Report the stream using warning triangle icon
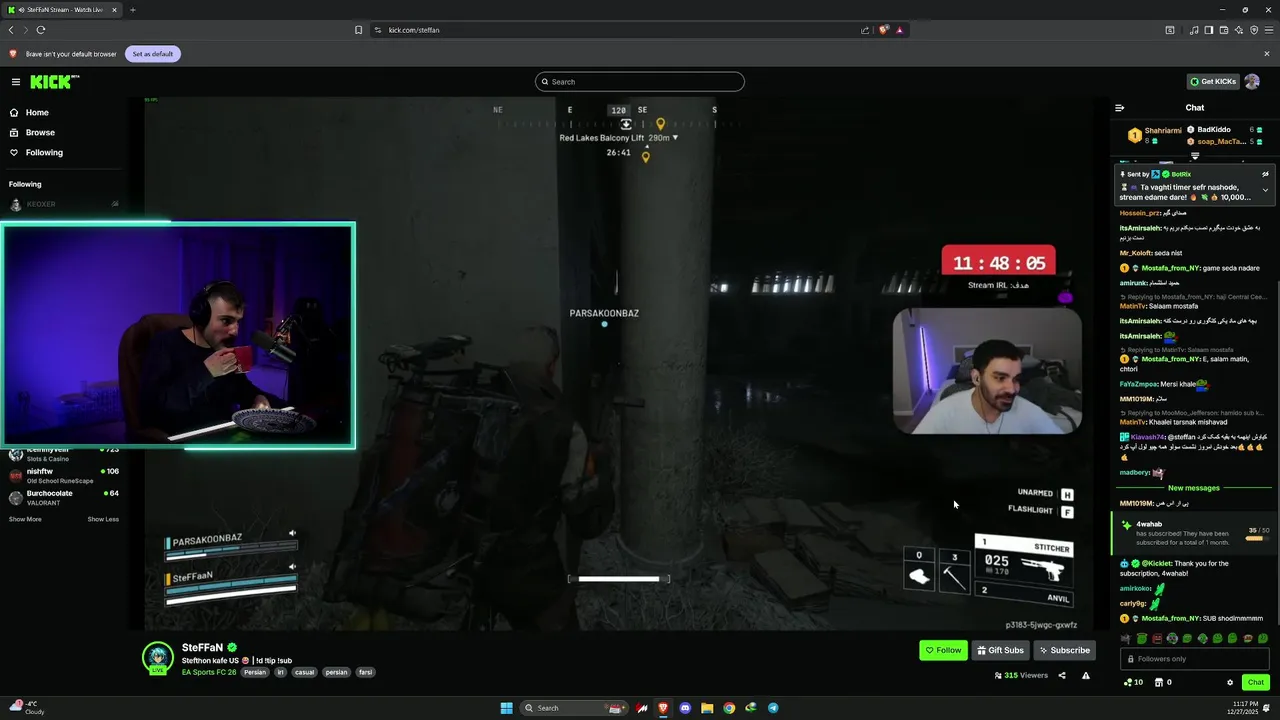Image resolution: width=1280 pixels, height=720 pixels. pos(1086,676)
